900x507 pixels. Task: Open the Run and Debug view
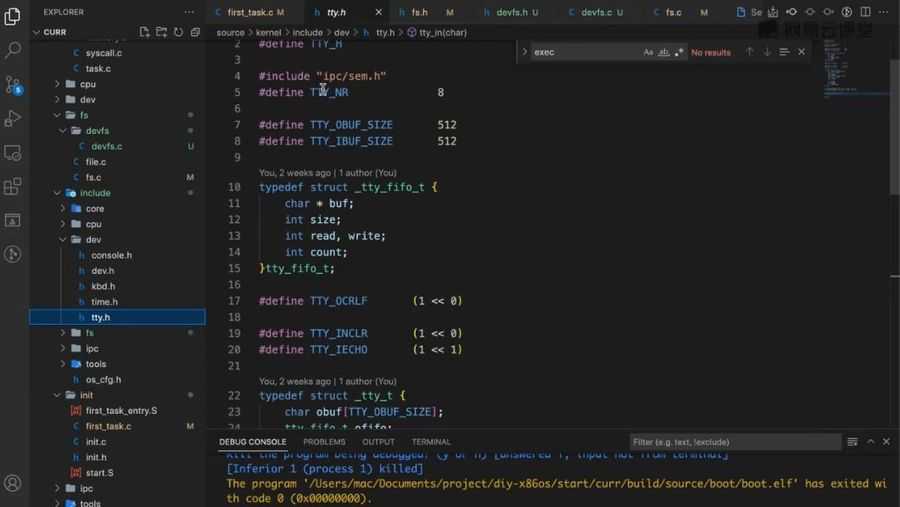coord(12,118)
